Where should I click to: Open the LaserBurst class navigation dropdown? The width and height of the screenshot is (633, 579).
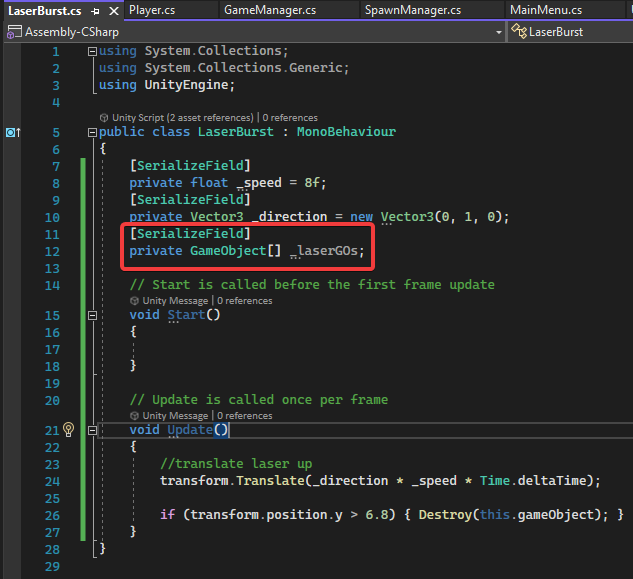tap(570, 32)
